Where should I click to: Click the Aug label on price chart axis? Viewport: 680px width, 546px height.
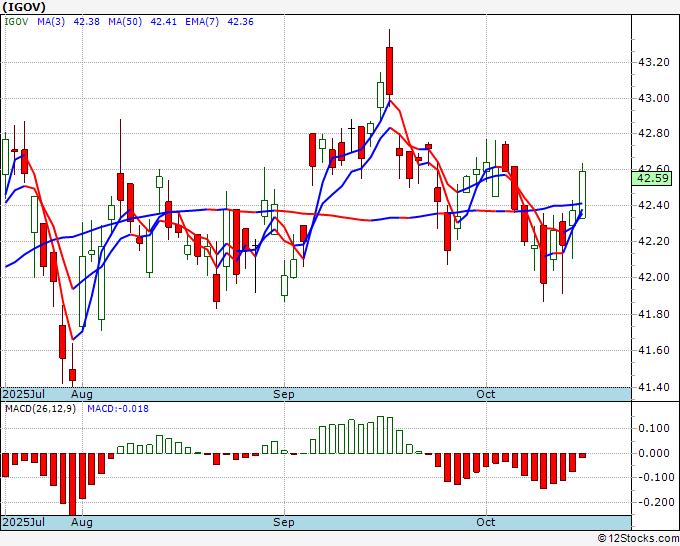click(x=82, y=394)
